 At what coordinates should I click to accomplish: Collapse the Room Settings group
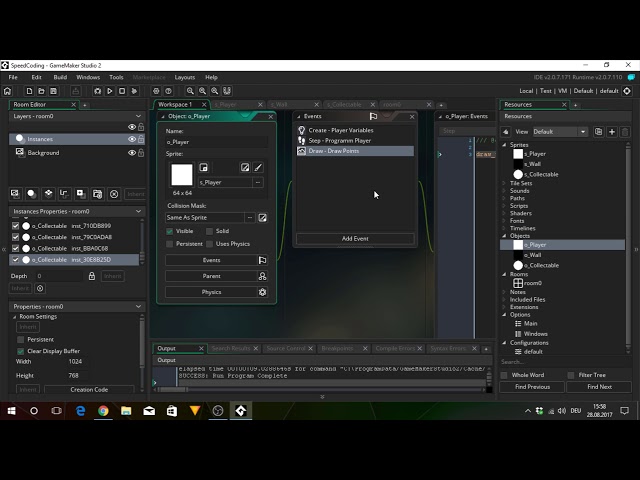click(15, 317)
